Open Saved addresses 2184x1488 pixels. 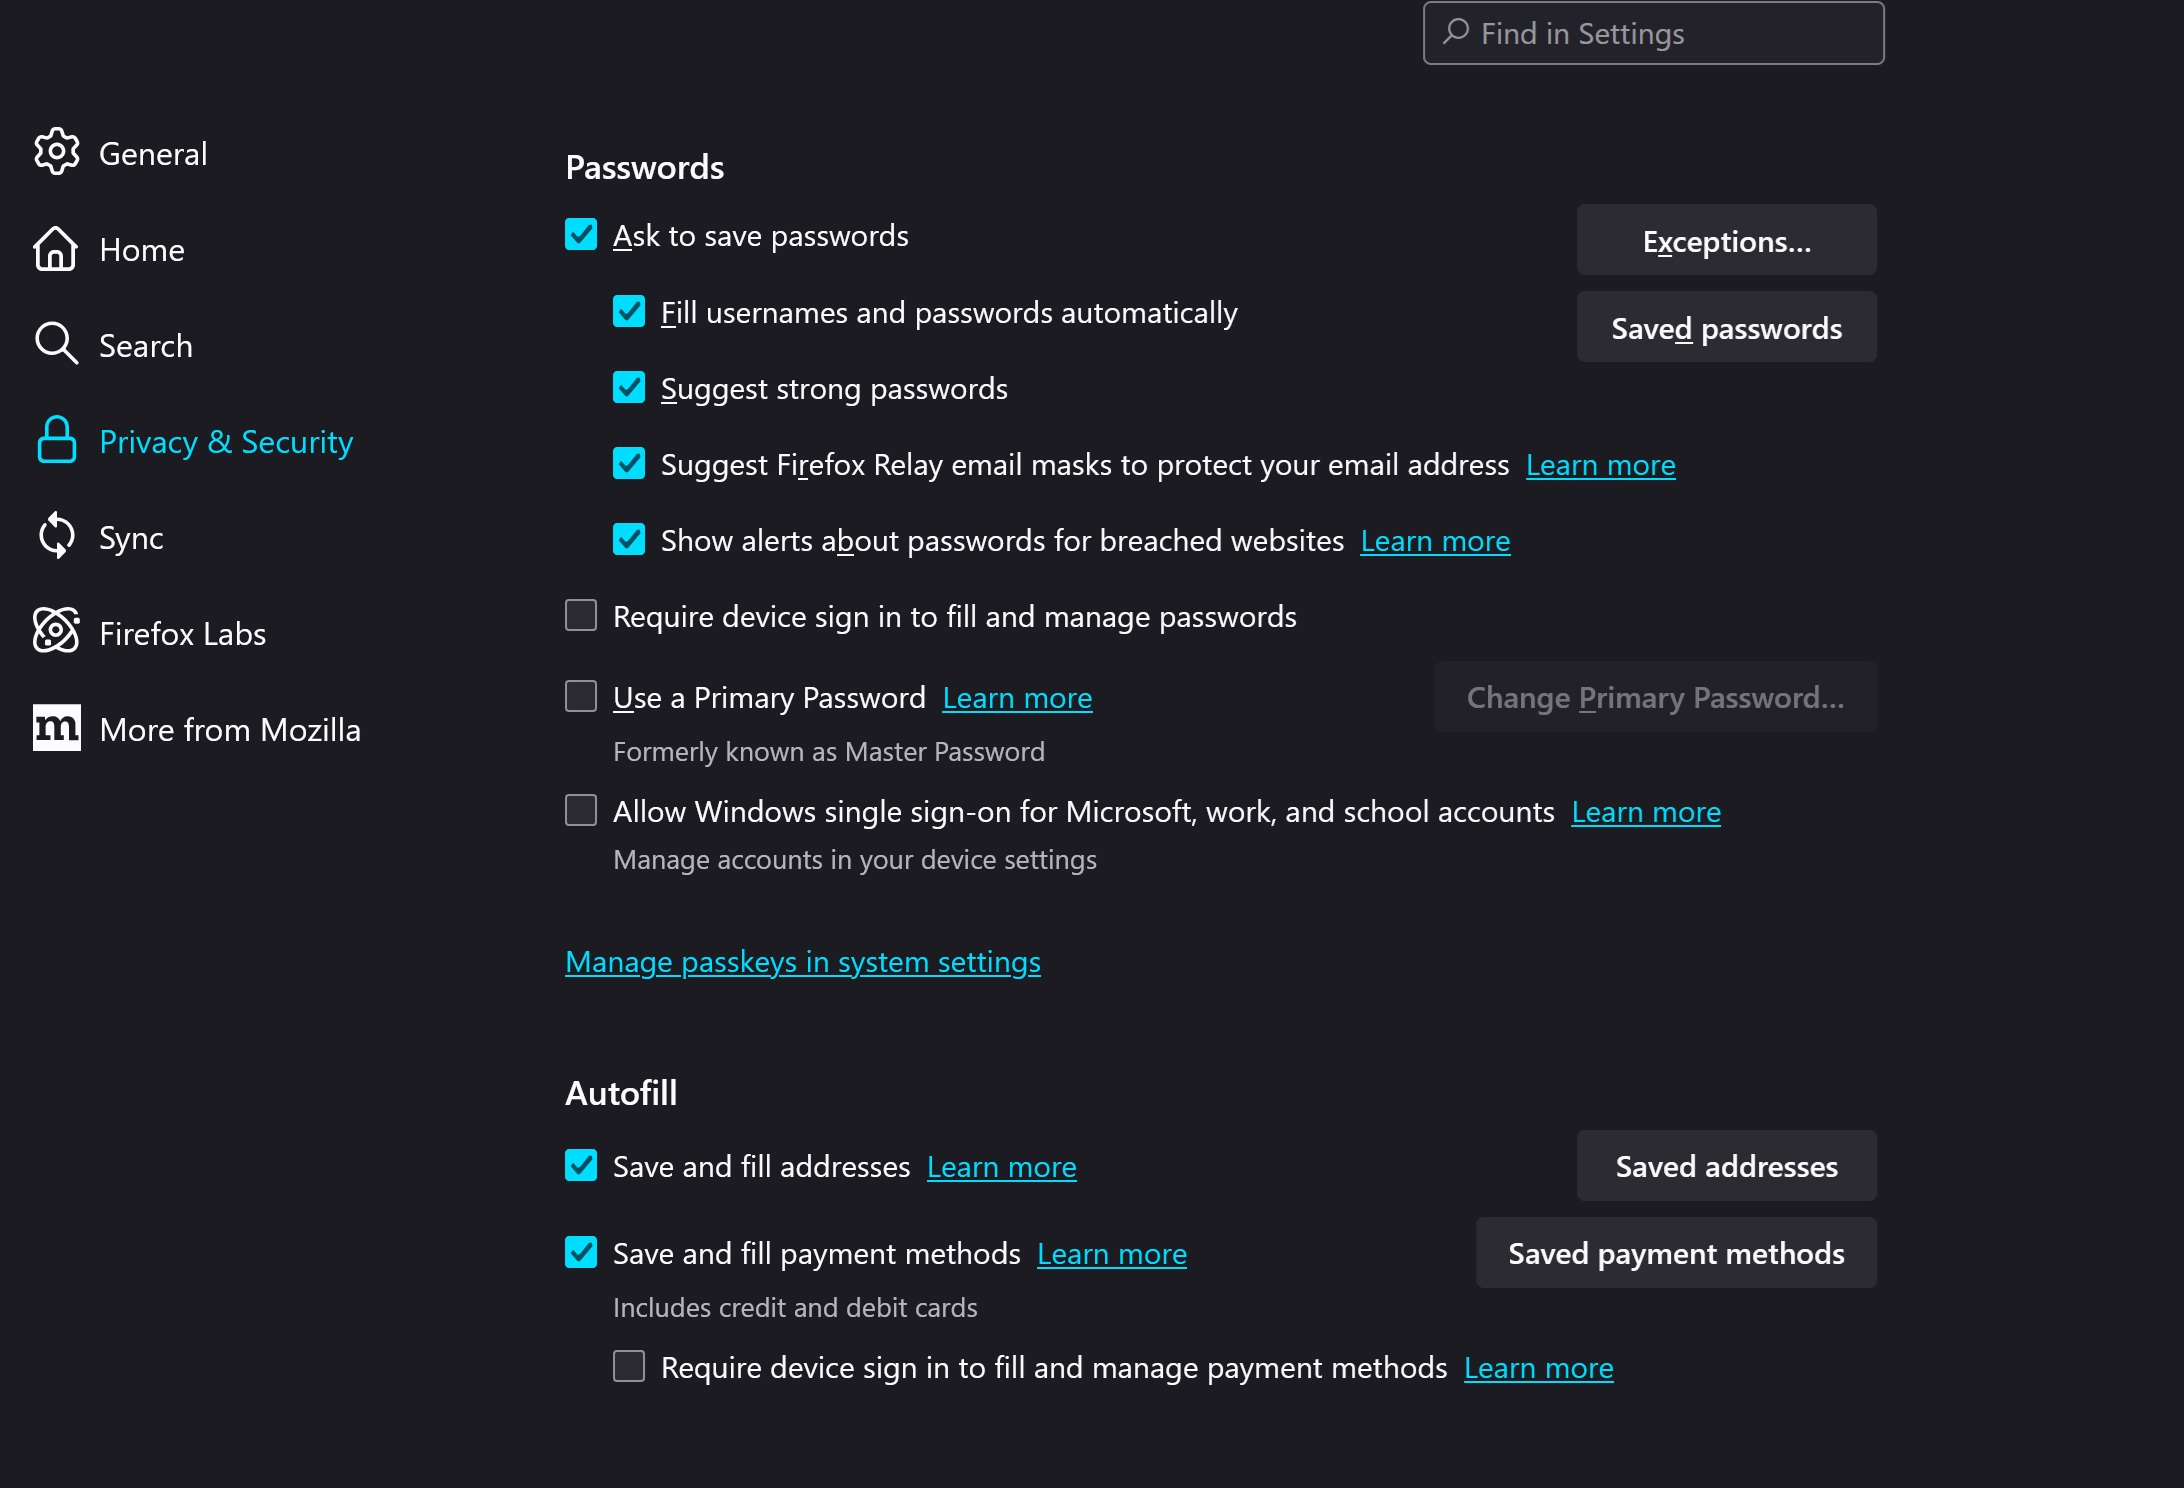(1726, 1166)
